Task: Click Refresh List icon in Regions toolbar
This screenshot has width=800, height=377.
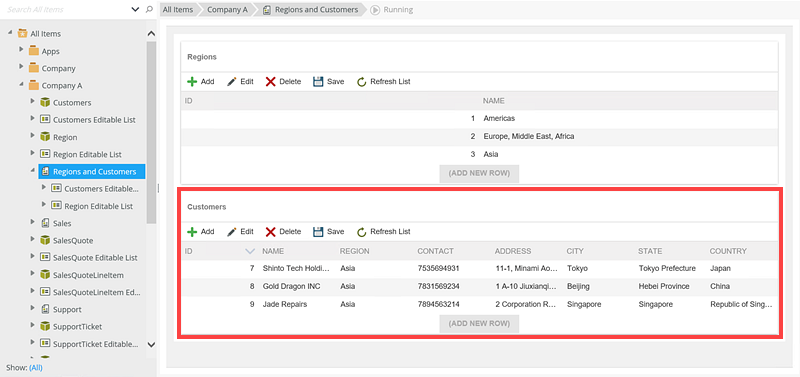Action: (362, 82)
